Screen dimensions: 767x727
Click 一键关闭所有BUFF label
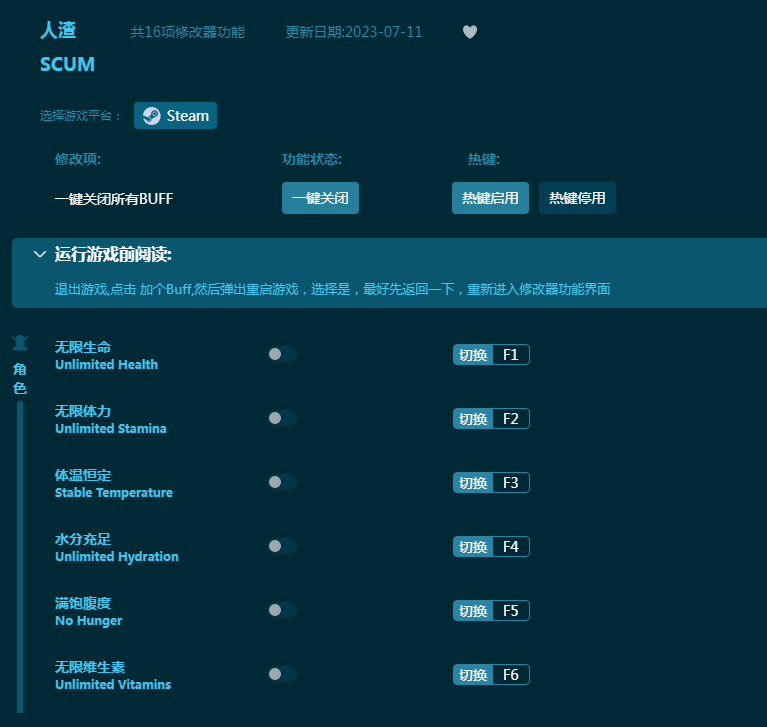[x=114, y=199]
